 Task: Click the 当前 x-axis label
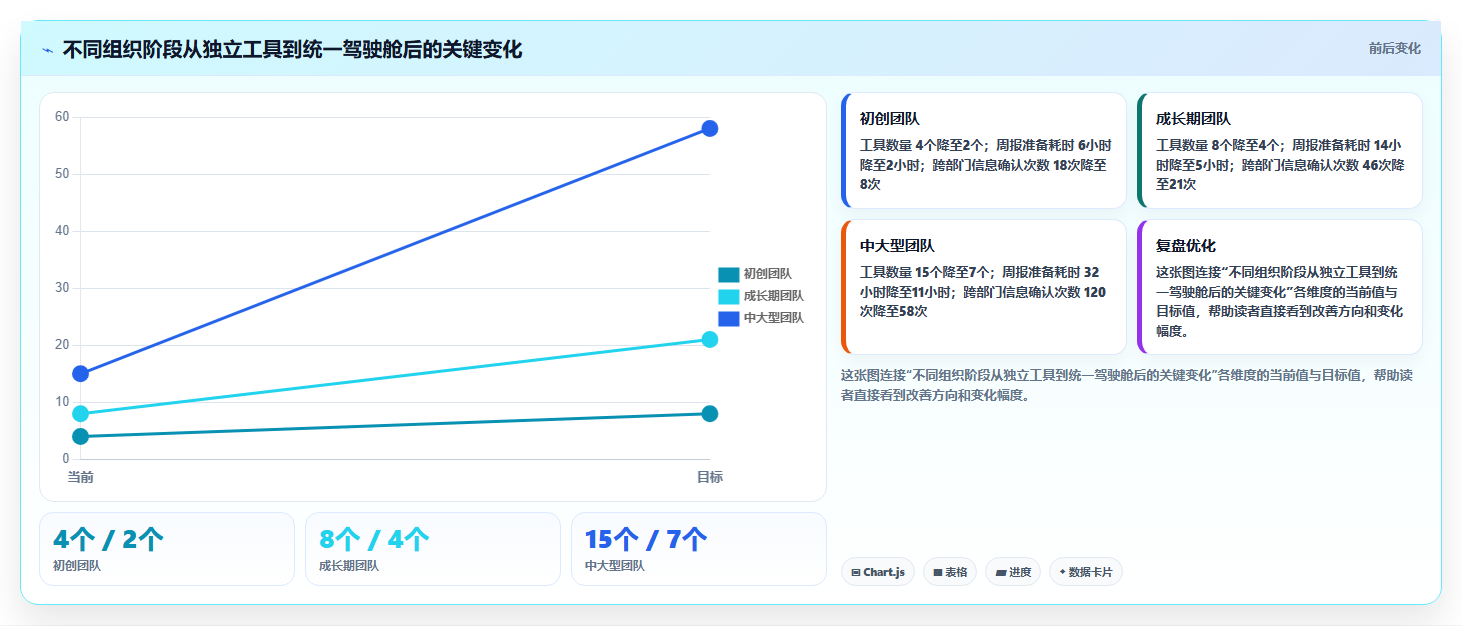81,477
